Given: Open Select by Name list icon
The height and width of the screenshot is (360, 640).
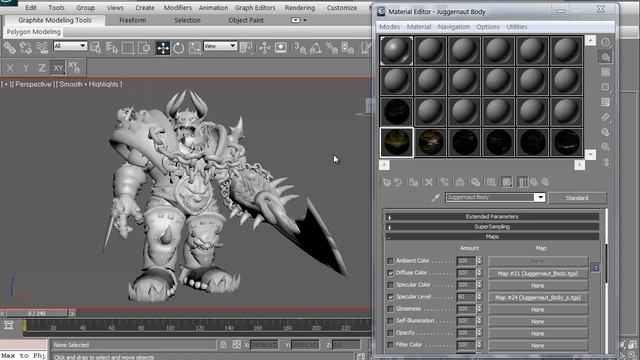Looking at the screenshot, I should pos(112,48).
